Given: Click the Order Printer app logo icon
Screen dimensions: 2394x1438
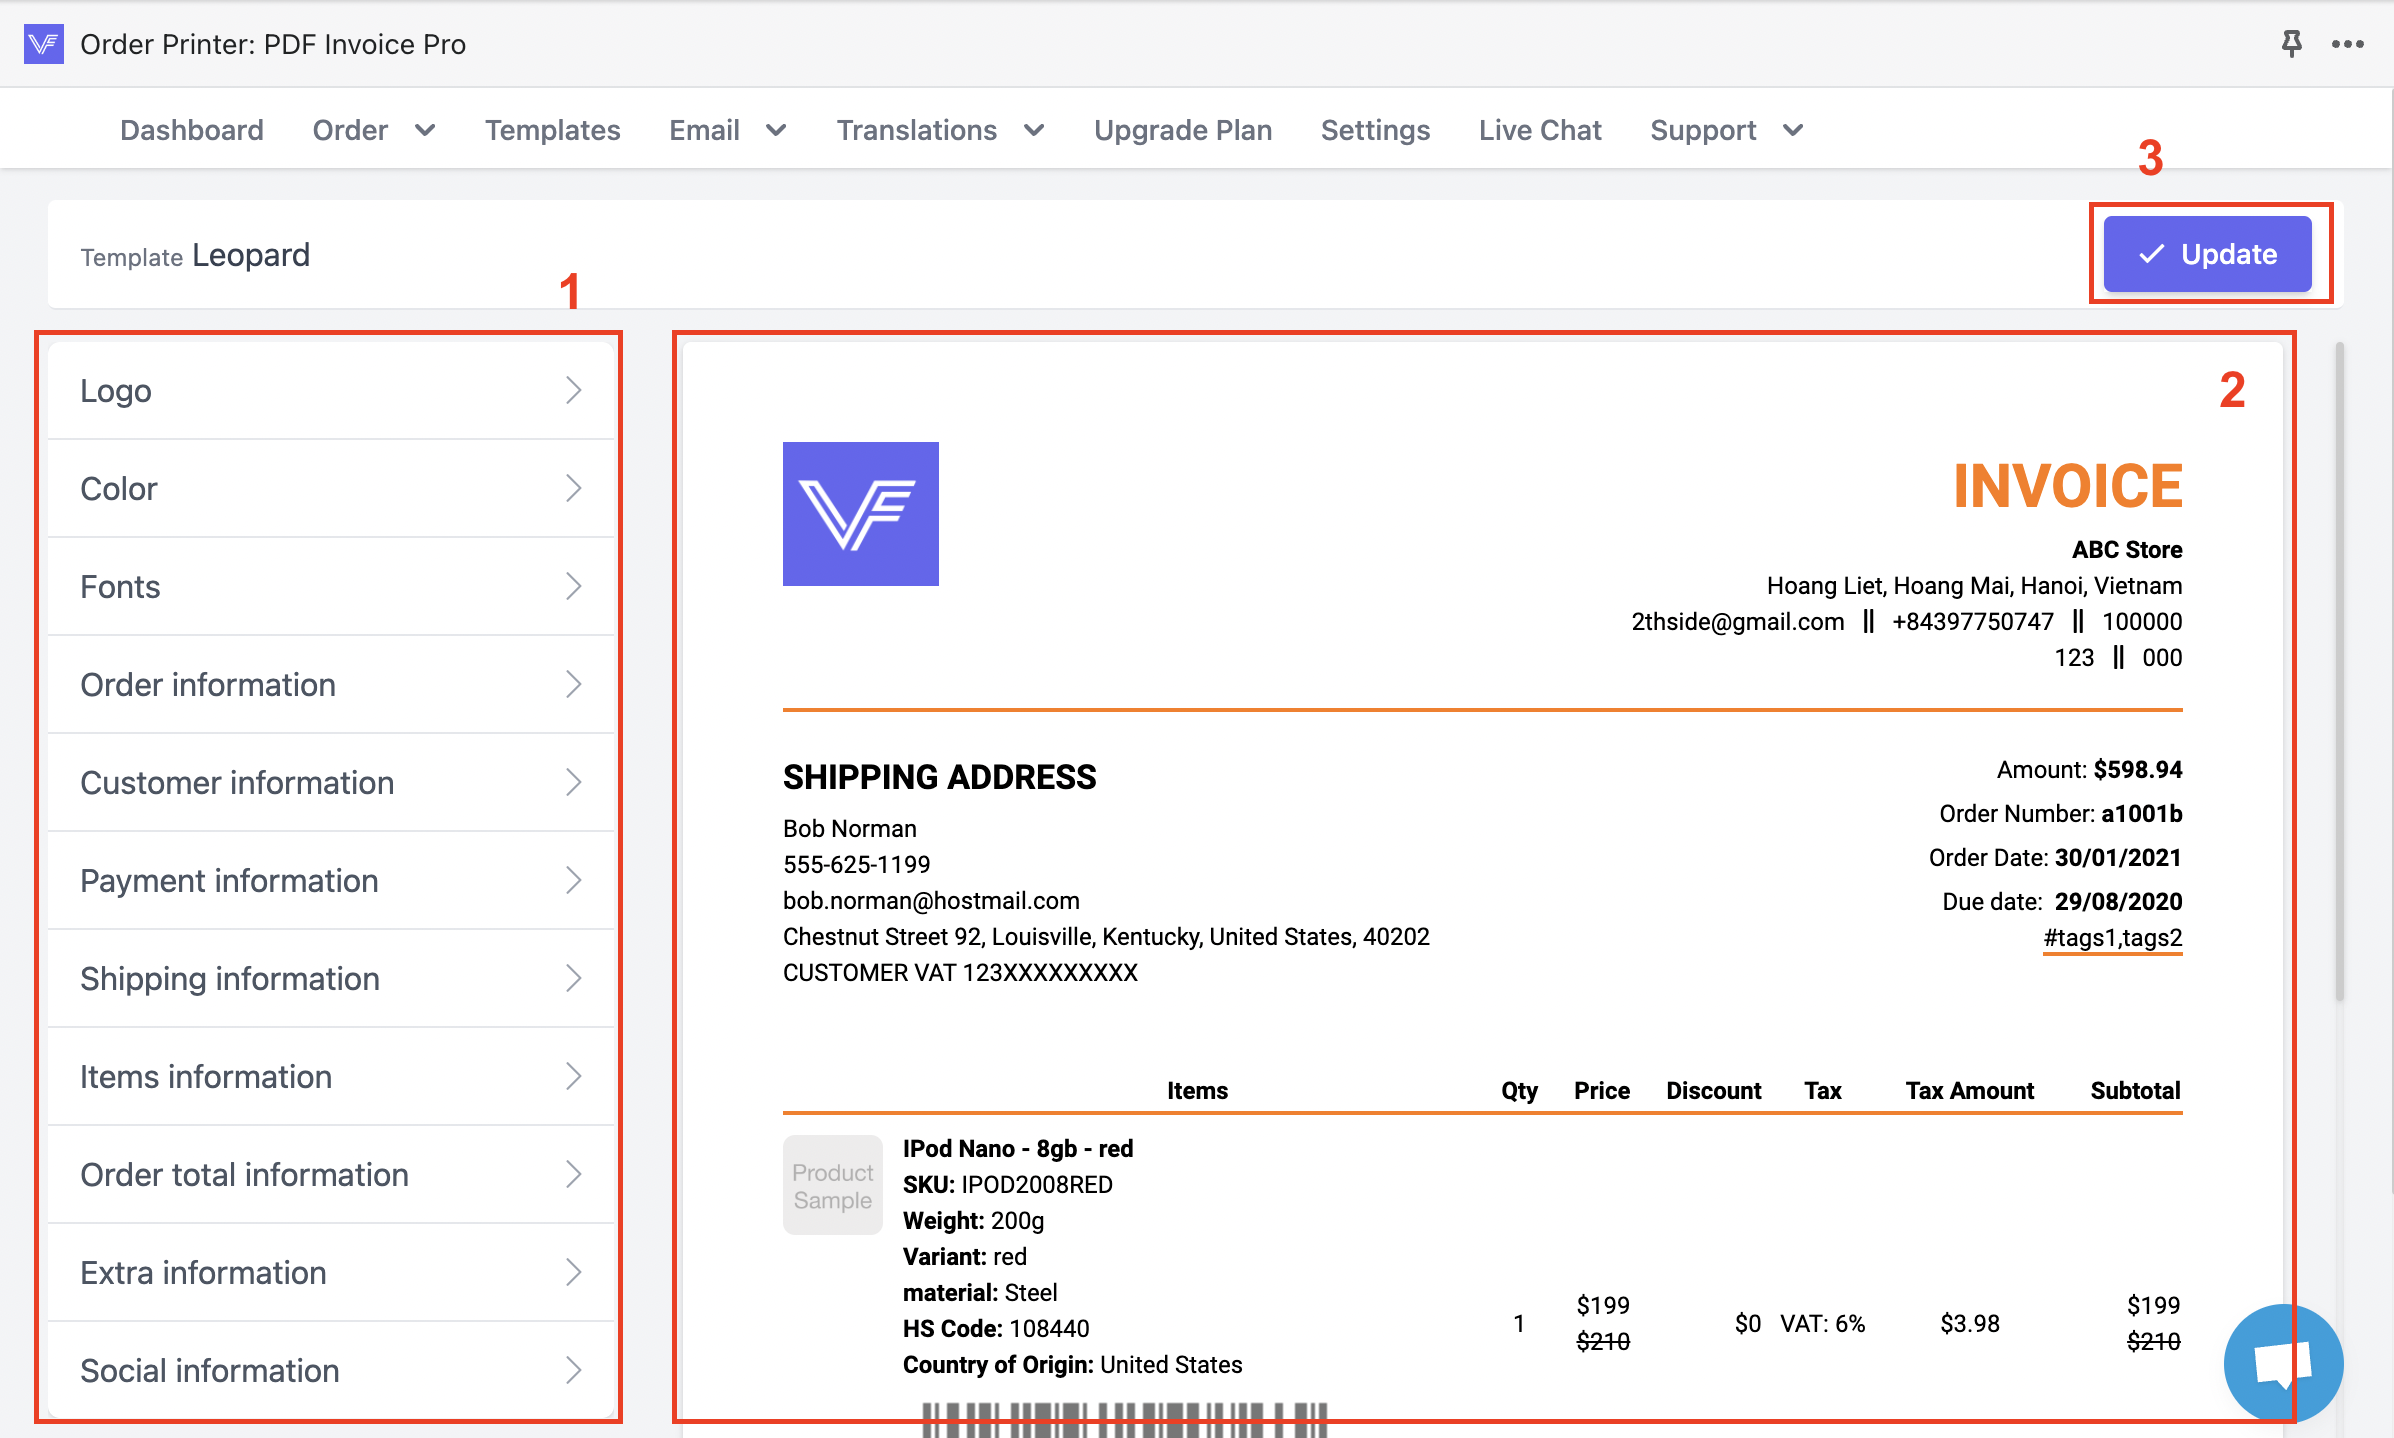Looking at the screenshot, I should pos(43,44).
